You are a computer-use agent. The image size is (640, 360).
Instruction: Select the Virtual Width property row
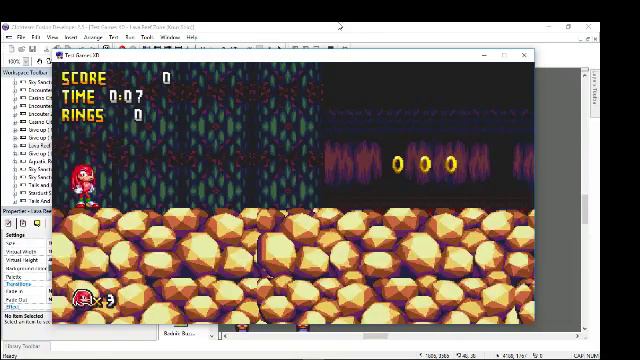pyautogui.click(x=28, y=252)
